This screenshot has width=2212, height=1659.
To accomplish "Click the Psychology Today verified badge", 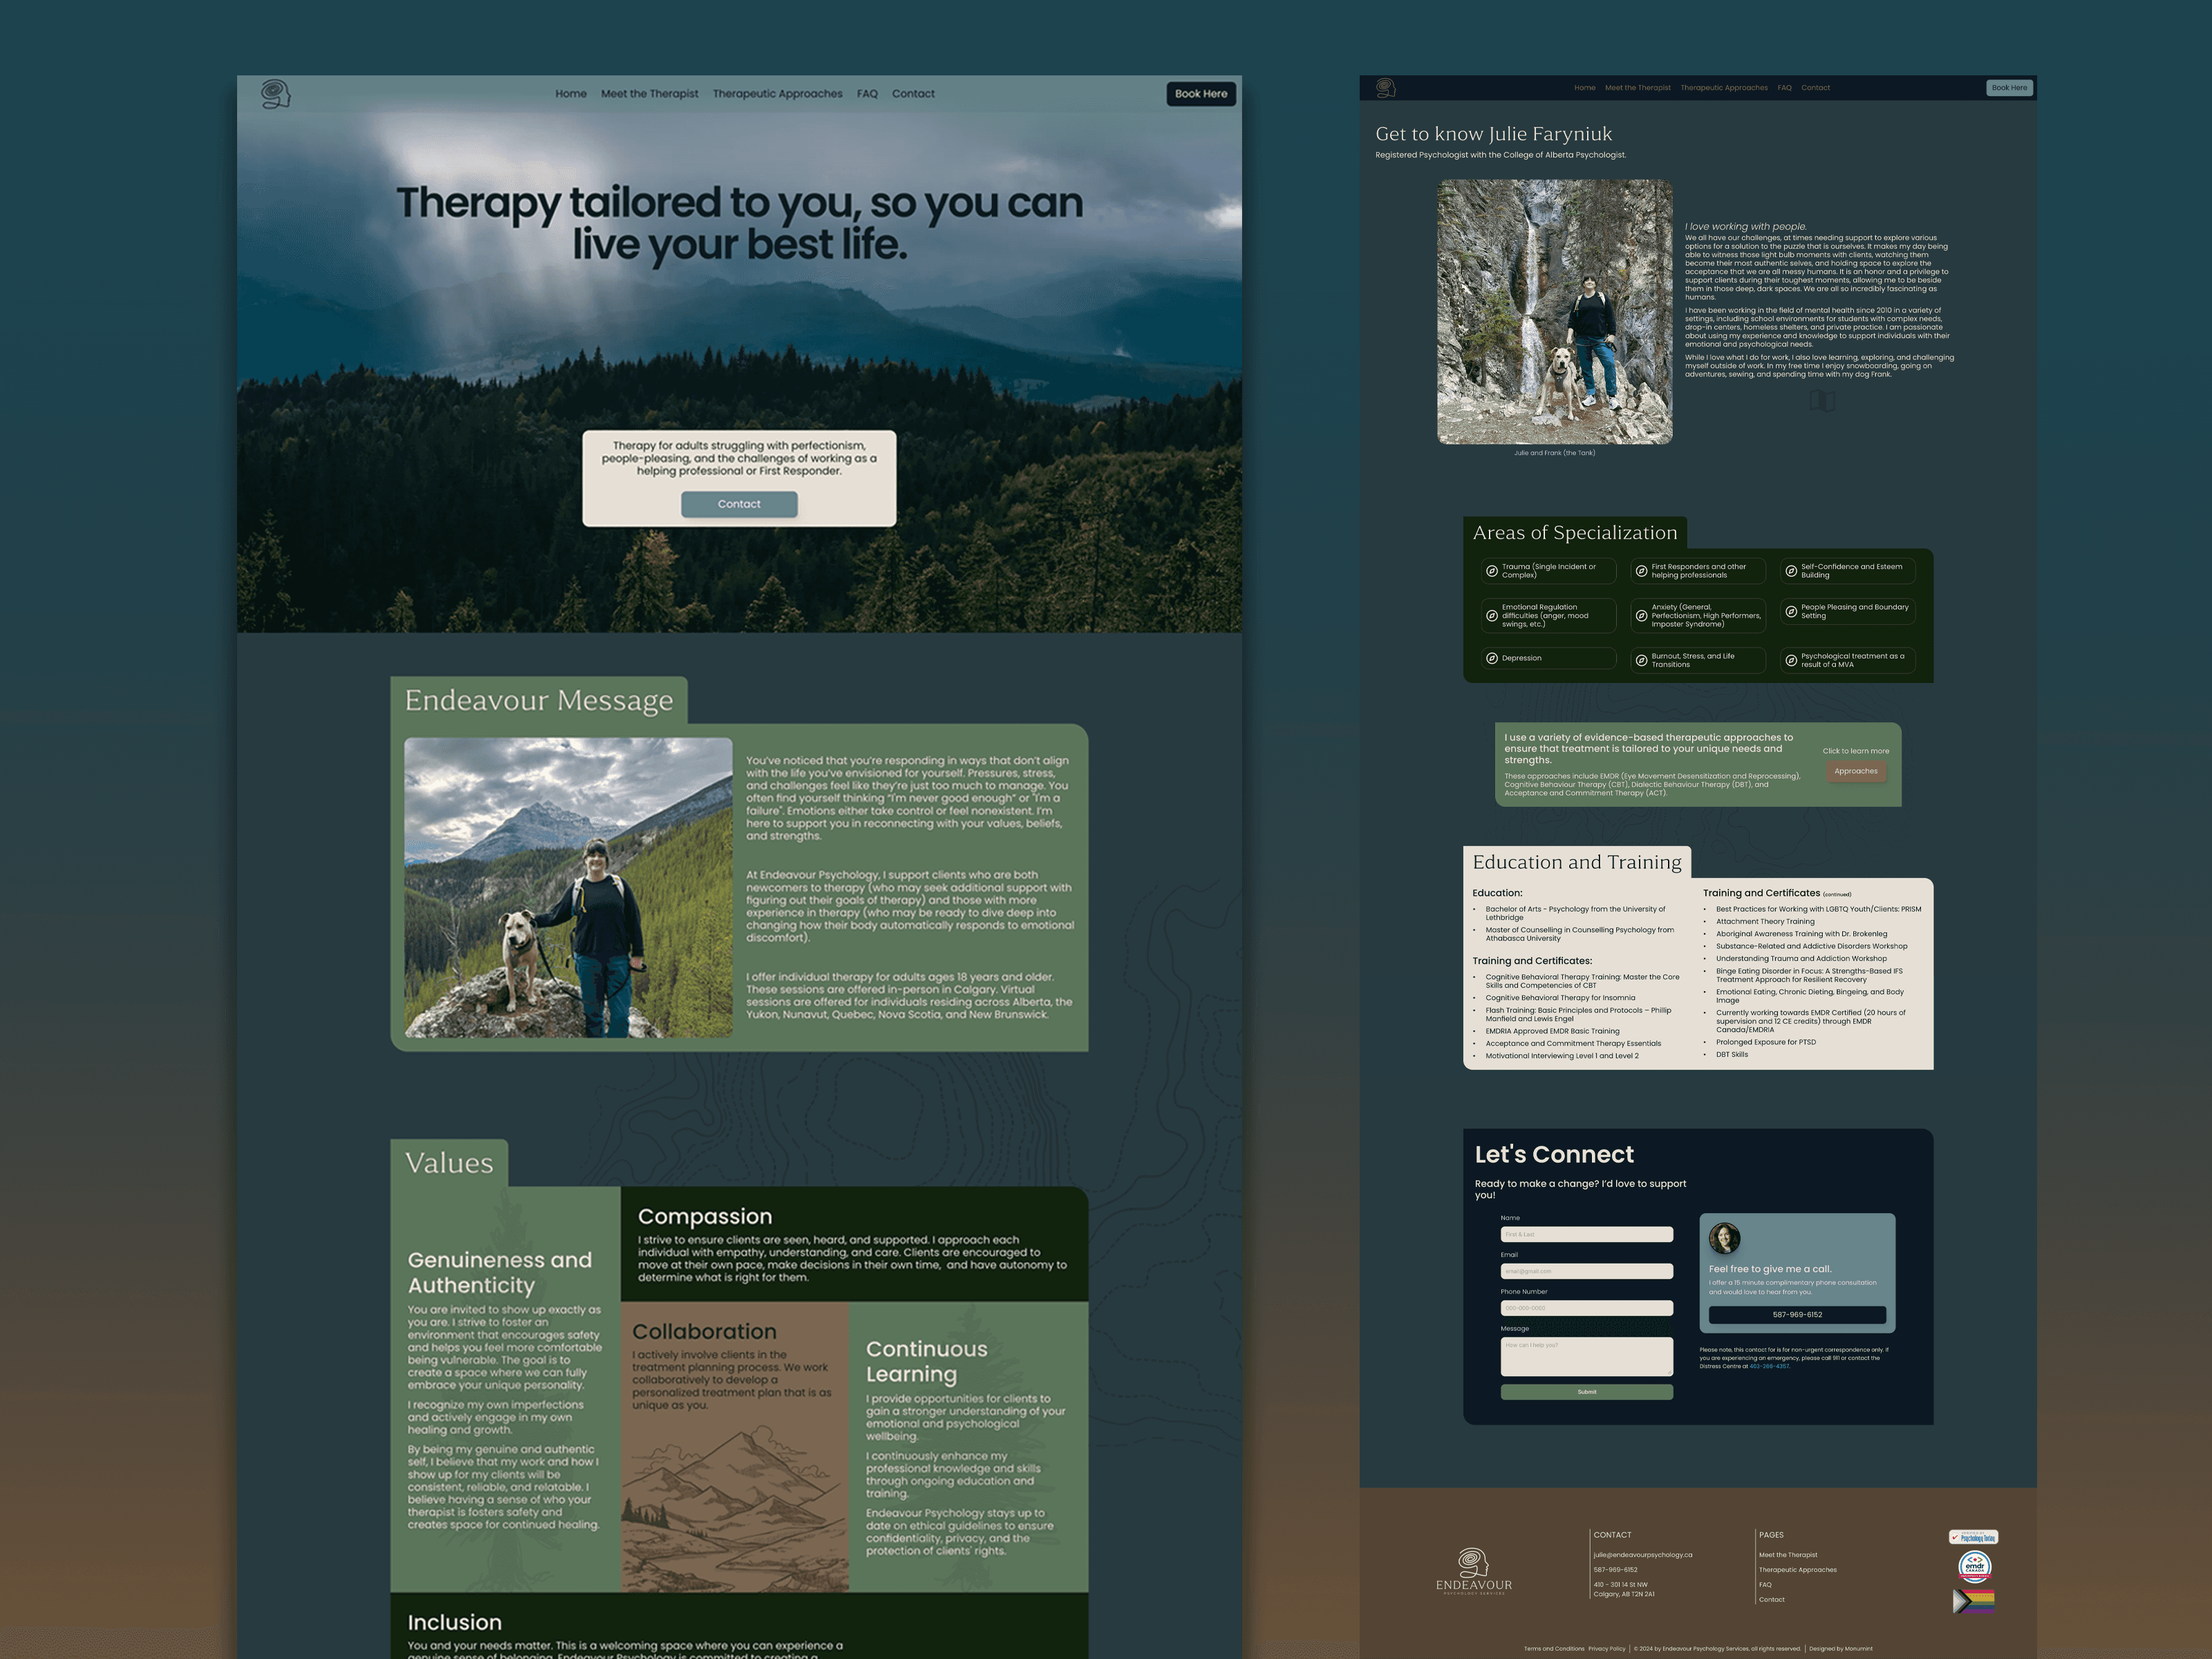I will point(1975,1537).
